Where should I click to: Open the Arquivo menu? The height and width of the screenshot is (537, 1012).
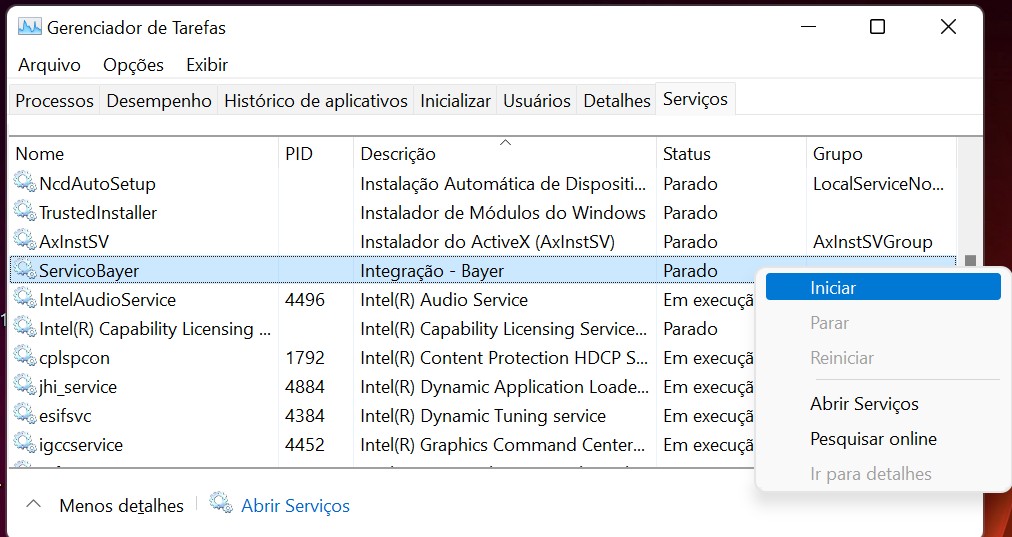pyautogui.click(x=49, y=65)
